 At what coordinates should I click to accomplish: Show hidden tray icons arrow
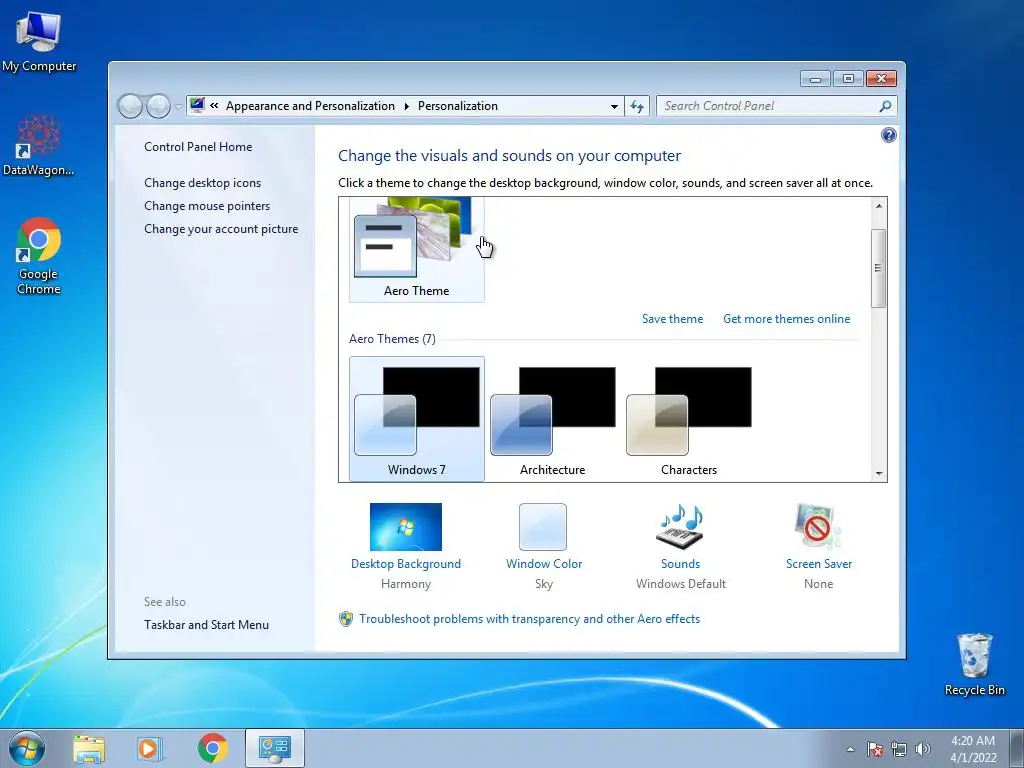[x=850, y=749]
